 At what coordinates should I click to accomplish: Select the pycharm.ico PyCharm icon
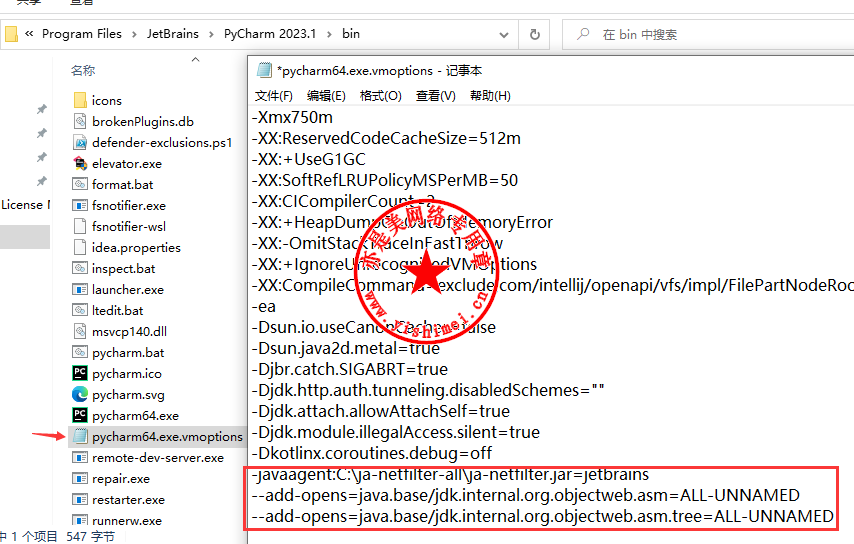tap(80, 373)
